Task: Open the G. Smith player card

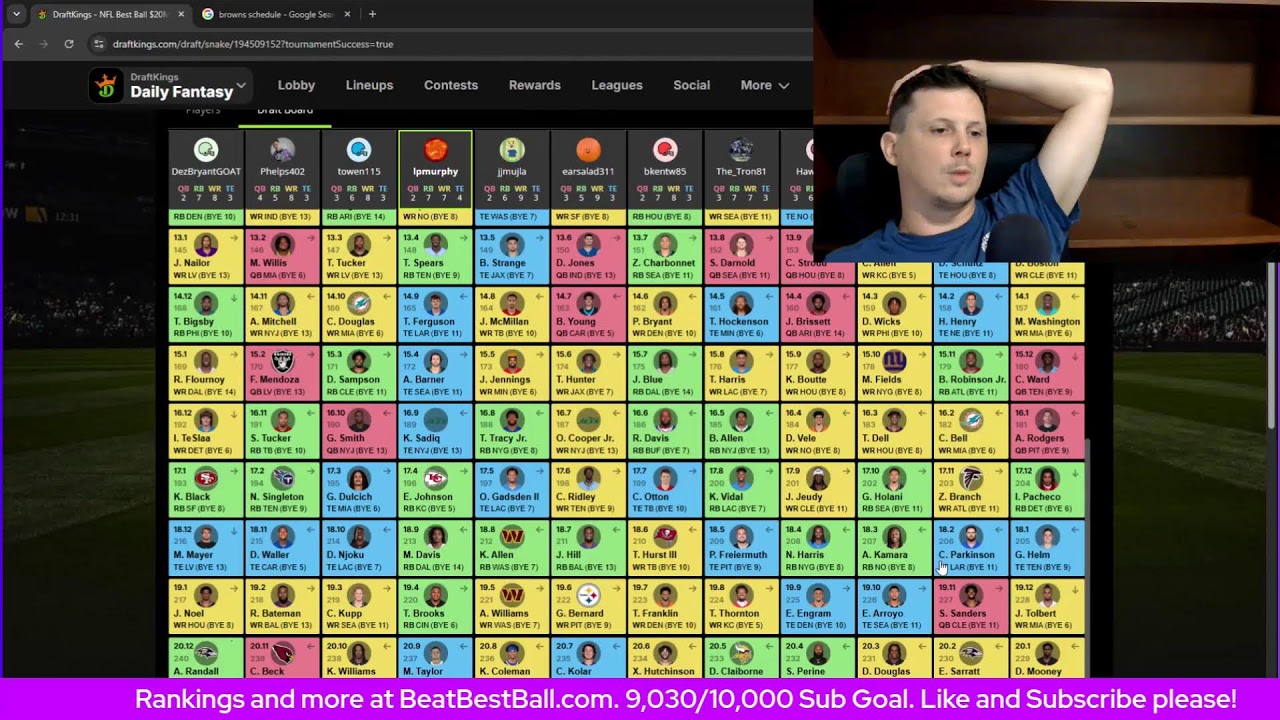Action: coord(359,431)
